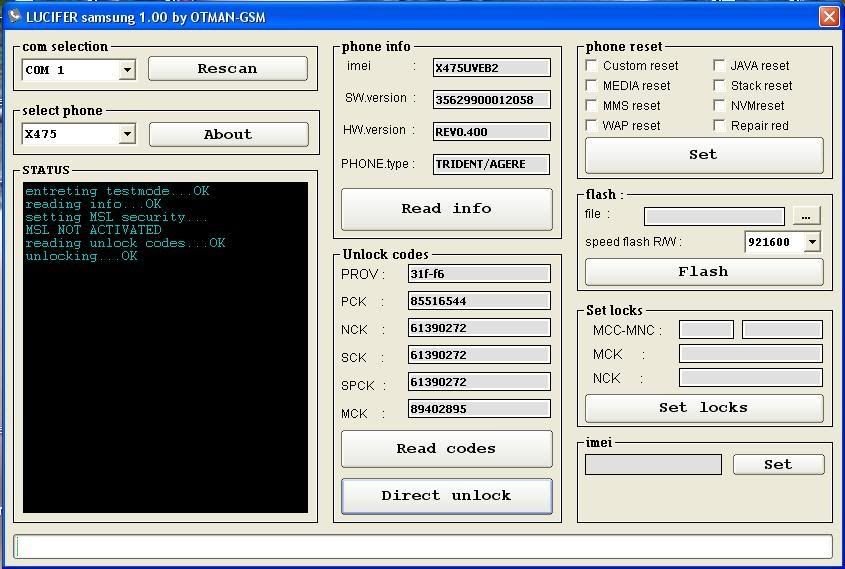845x569 pixels.
Task: Click 'reading info...OK' status line
Action: (x=93, y=204)
